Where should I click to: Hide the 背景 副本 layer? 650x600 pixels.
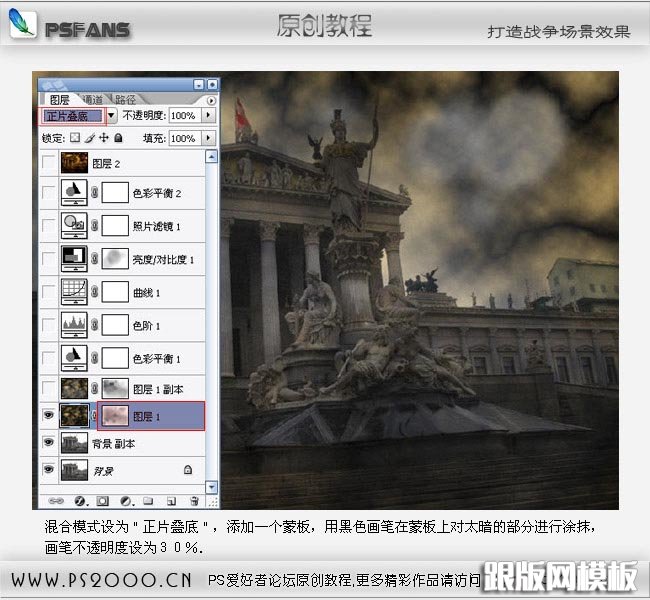[x=49, y=442]
